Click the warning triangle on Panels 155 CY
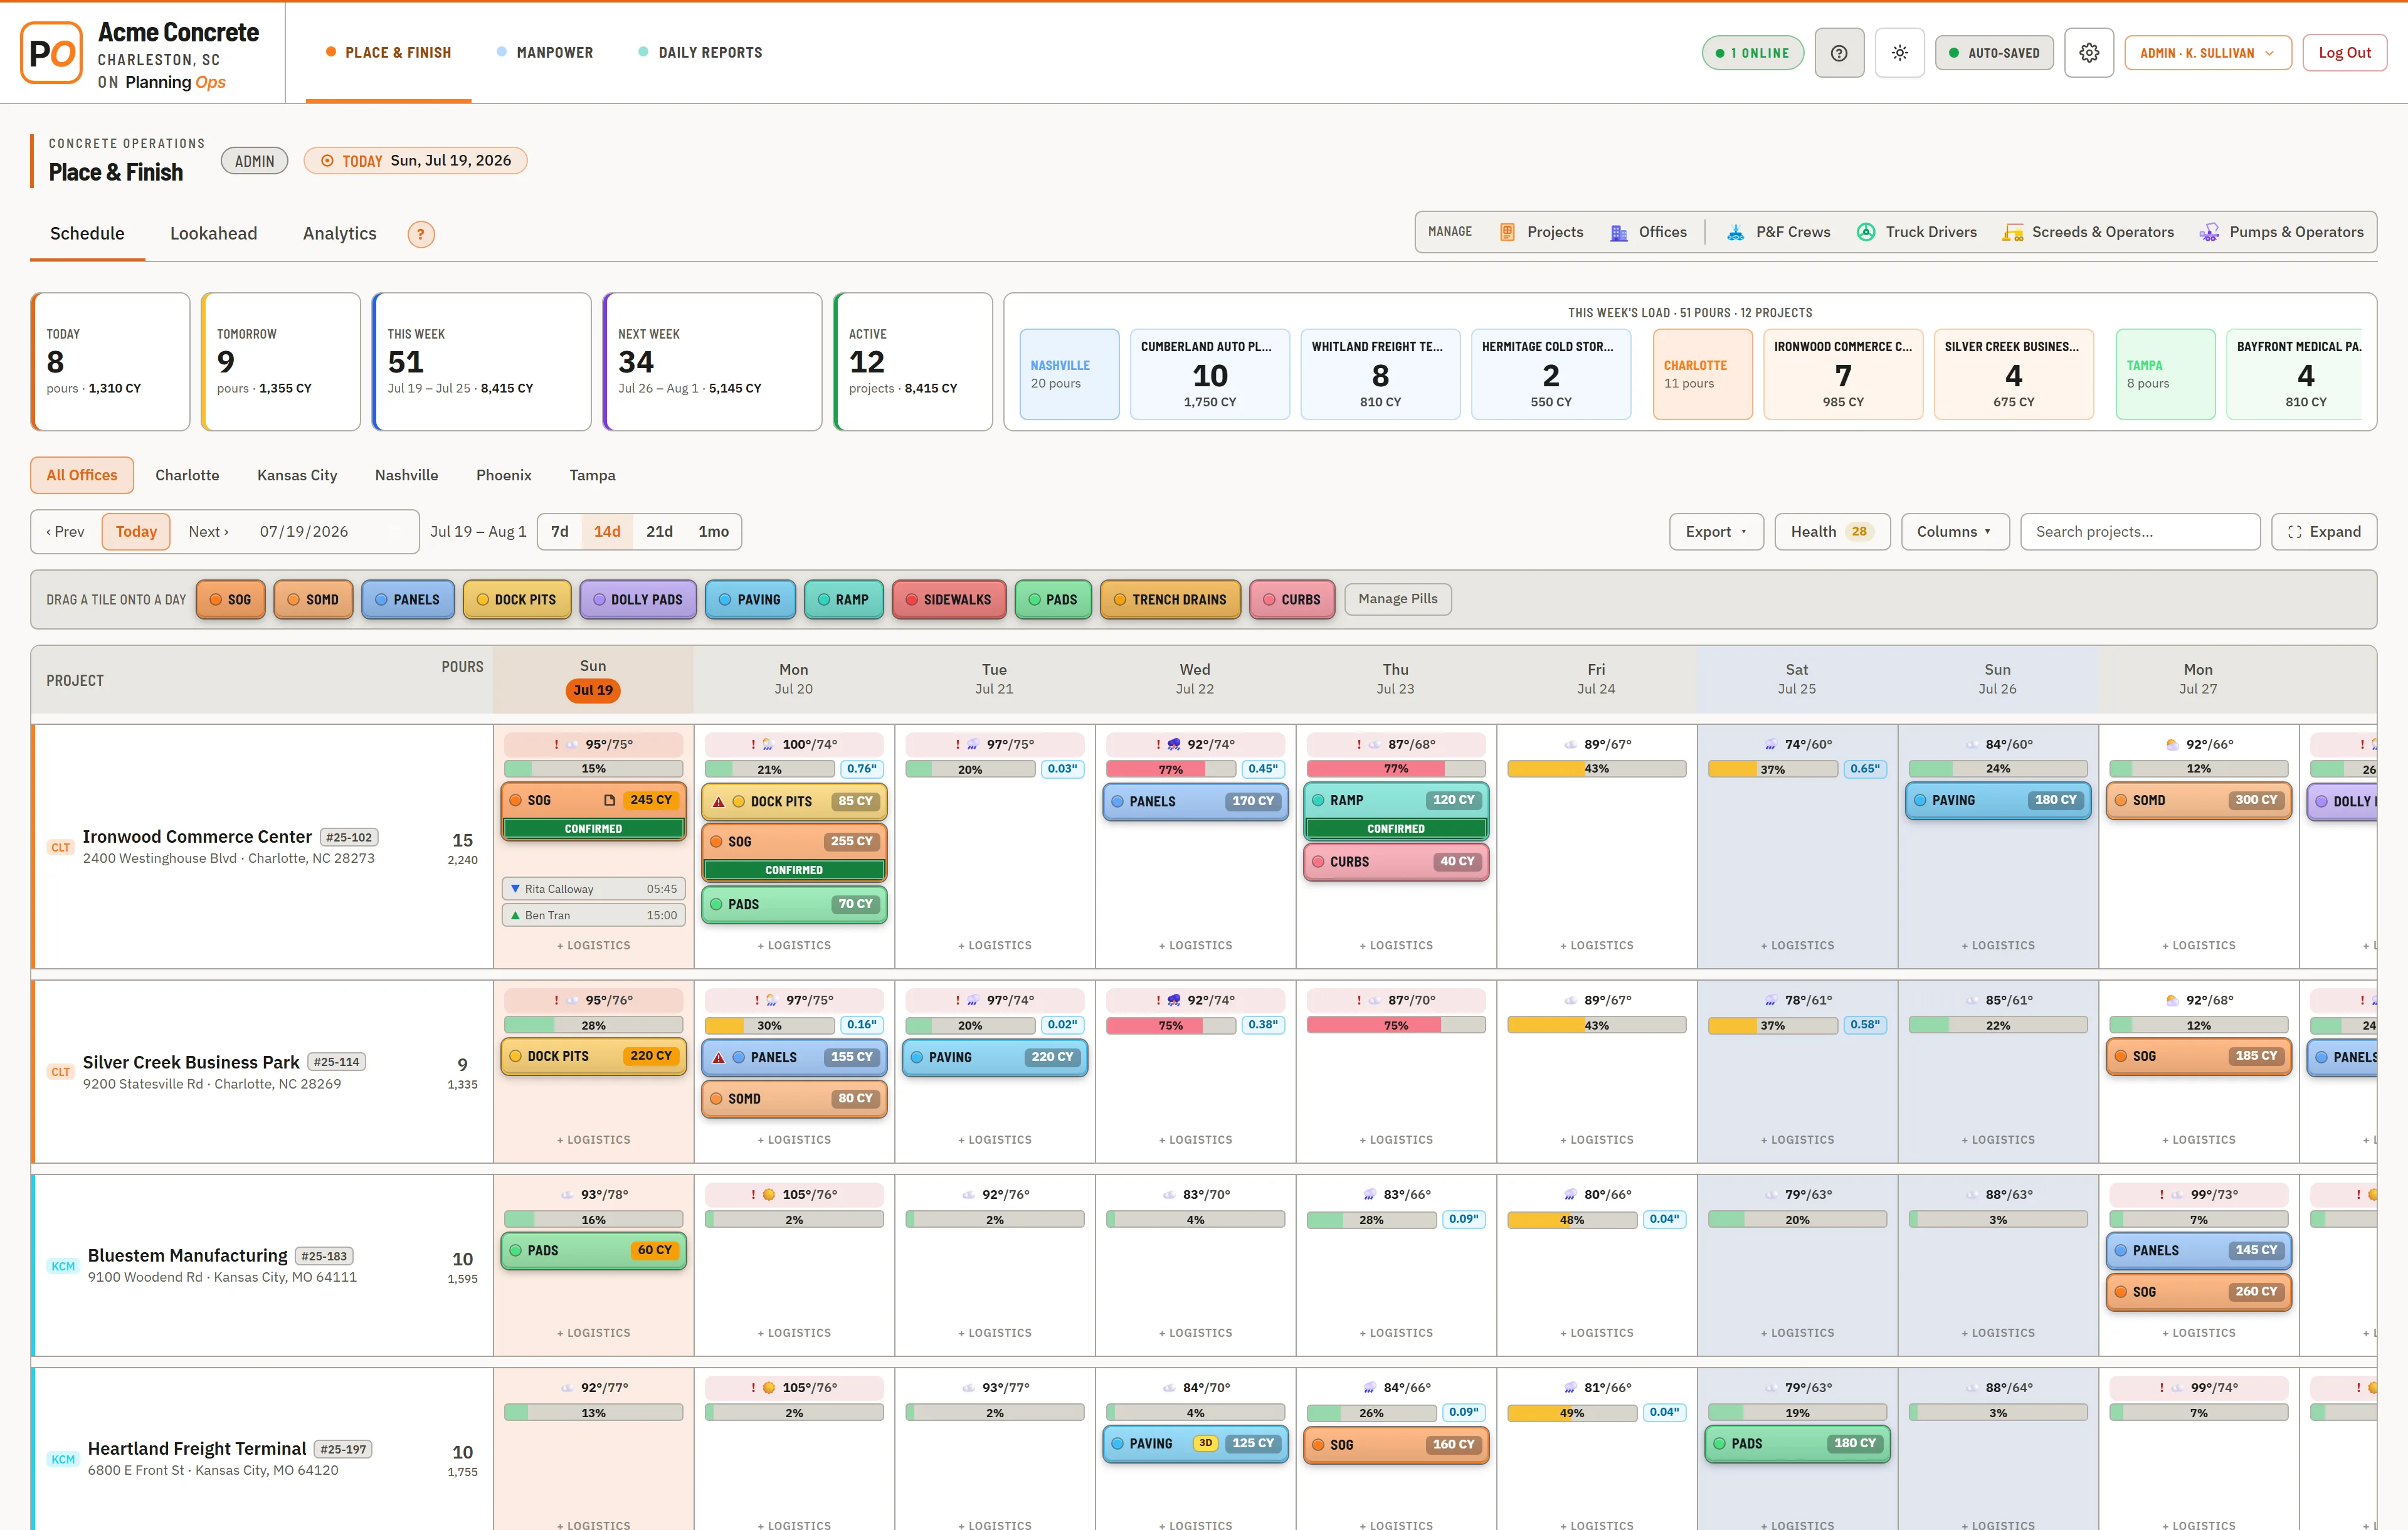 [x=718, y=1057]
